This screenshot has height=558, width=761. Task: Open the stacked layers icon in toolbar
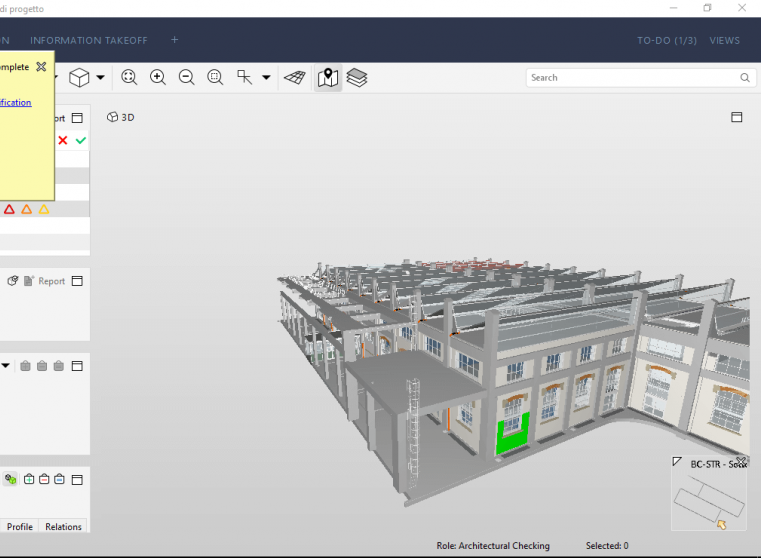click(x=357, y=77)
